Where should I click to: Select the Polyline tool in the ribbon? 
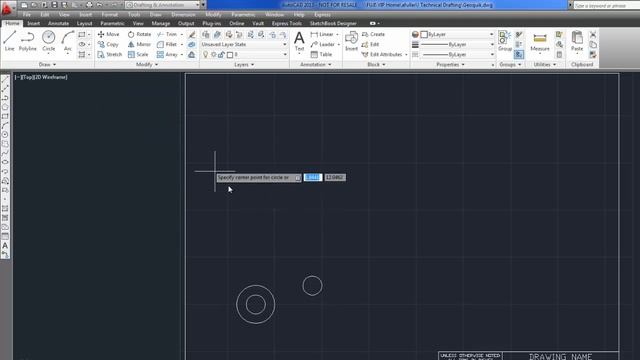click(27, 40)
